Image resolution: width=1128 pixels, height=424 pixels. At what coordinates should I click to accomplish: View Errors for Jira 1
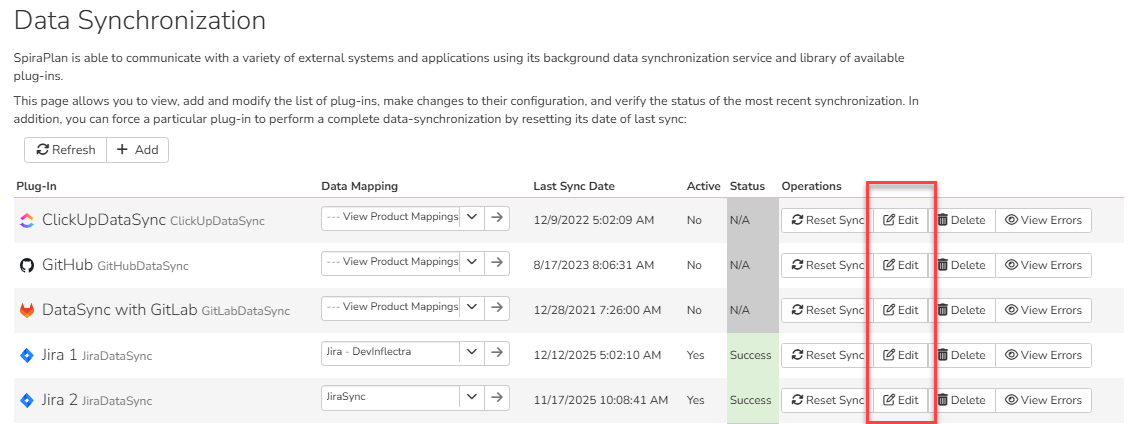(x=1043, y=355)
